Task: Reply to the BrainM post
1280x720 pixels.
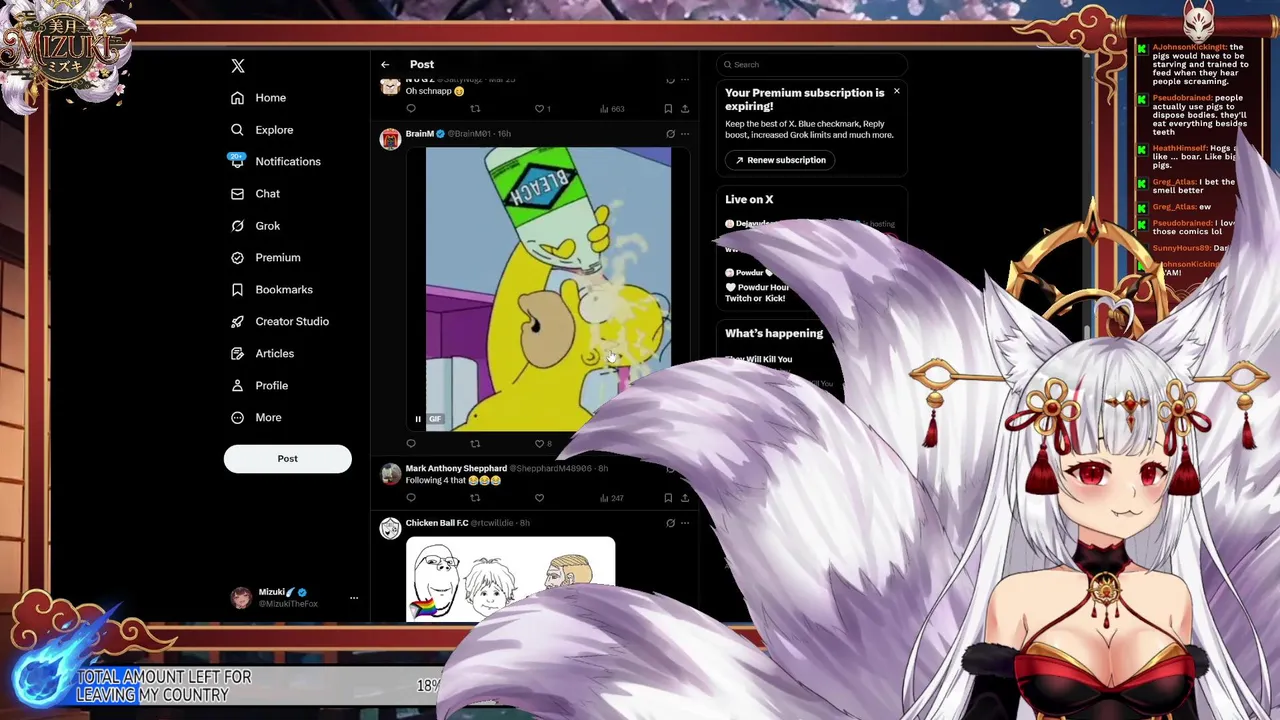Action: coord(411,444)
